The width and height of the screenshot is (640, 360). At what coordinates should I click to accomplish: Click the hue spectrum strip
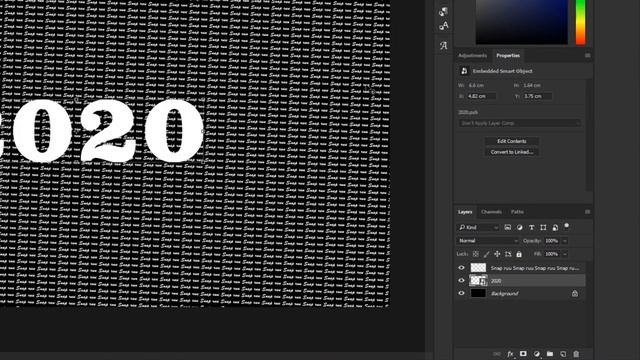(580, 22)
